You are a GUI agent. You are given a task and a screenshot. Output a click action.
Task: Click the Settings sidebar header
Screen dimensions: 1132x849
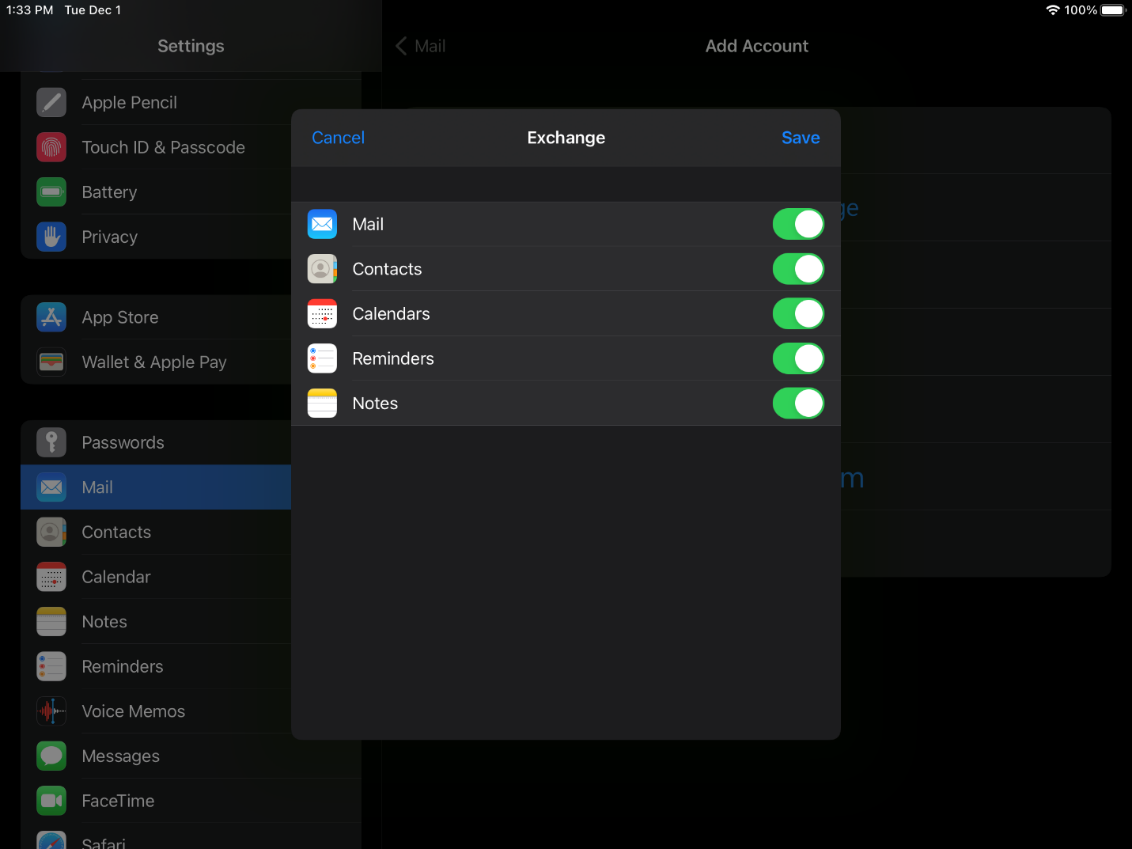(191, 45)
